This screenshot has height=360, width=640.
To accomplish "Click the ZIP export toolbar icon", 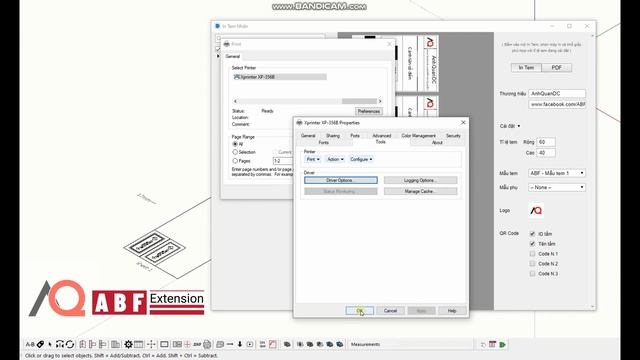I will coord(197,344).
